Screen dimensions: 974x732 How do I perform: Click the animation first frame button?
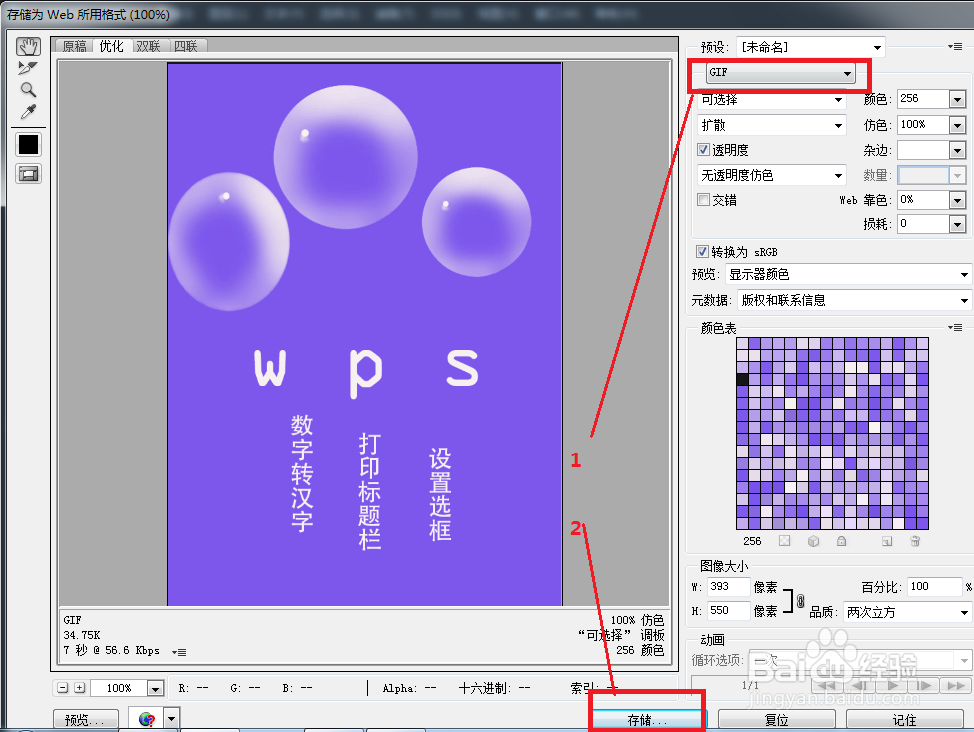coord(827,685)
